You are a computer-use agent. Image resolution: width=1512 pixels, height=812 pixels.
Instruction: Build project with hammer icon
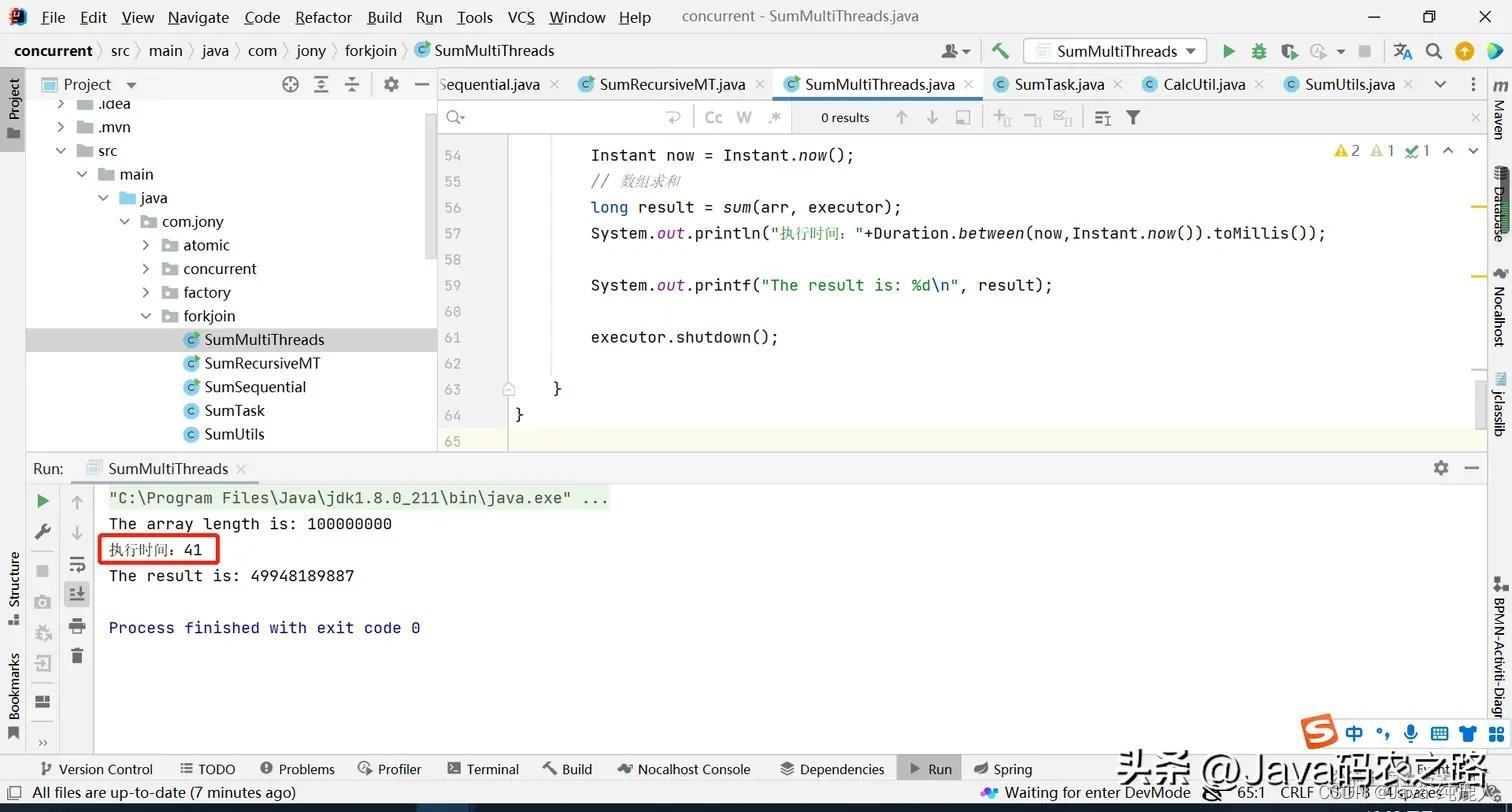point(1000,51)
